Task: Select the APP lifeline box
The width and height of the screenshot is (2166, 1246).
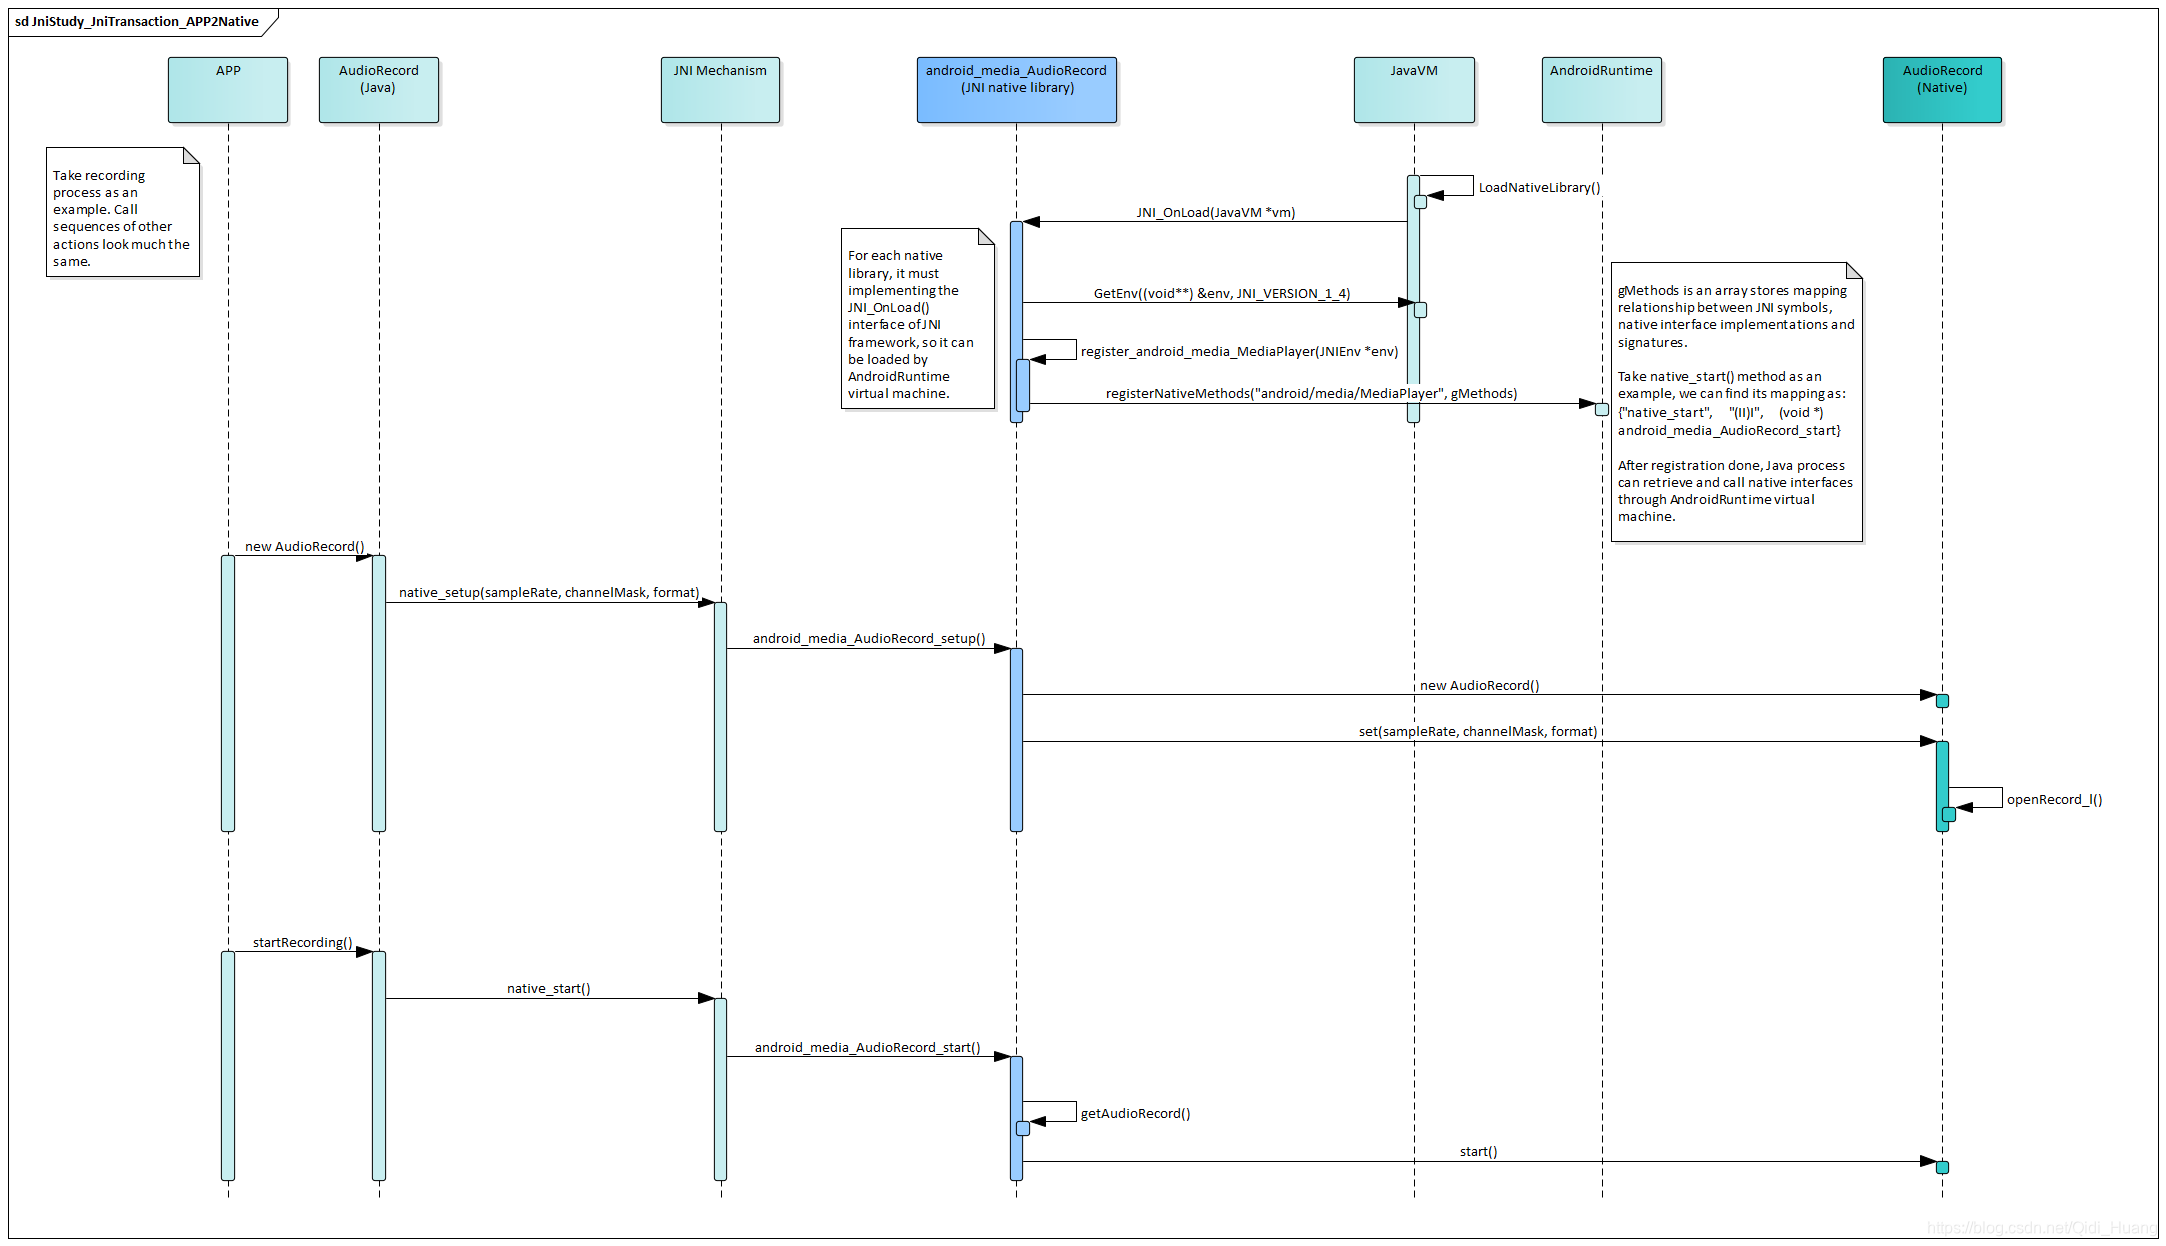Action: 228,90
